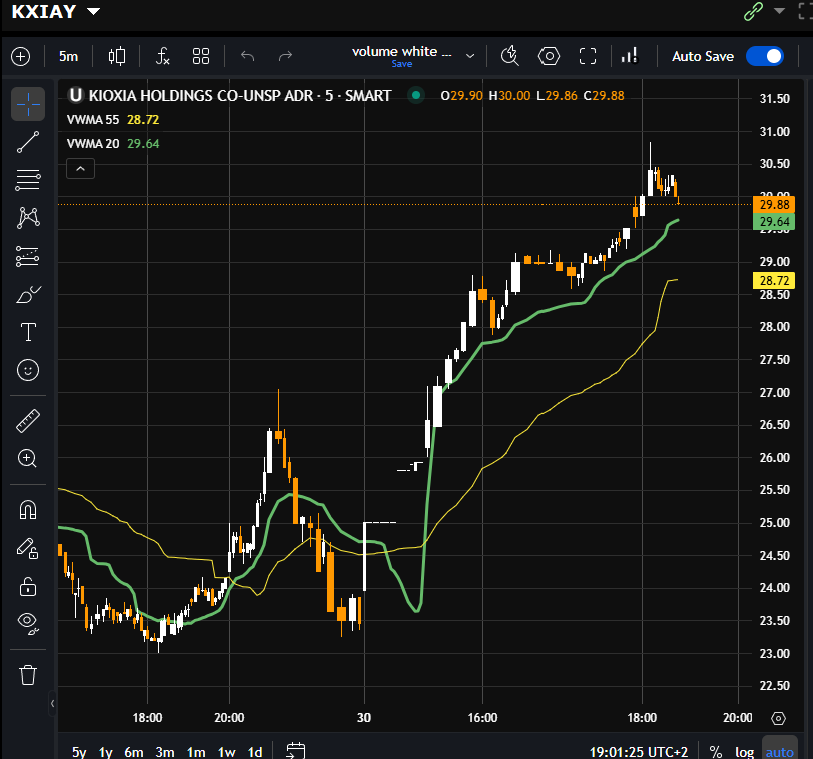813x759 pixels.
Task: Open the candlestick chart style menu
Action: [117, 57]
